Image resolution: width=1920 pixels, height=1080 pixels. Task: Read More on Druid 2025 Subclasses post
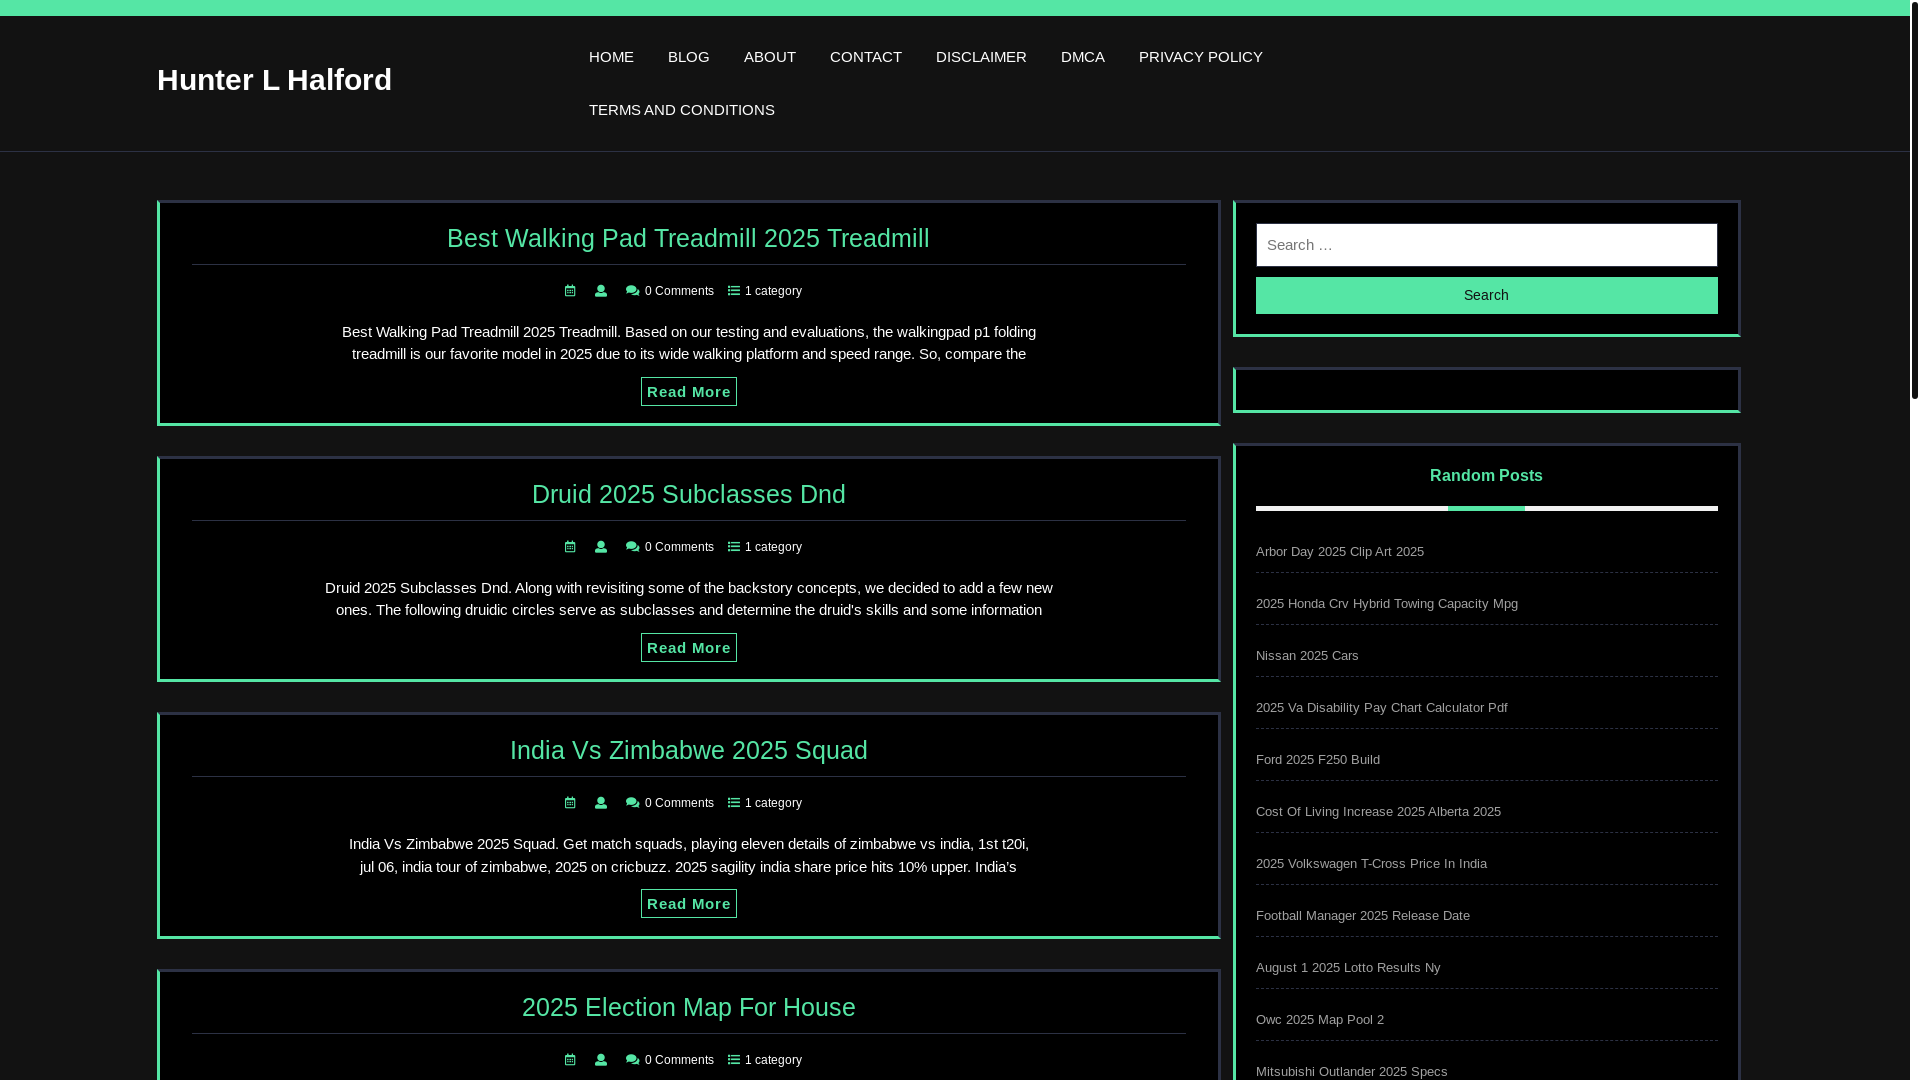click(x=688, y=648)
